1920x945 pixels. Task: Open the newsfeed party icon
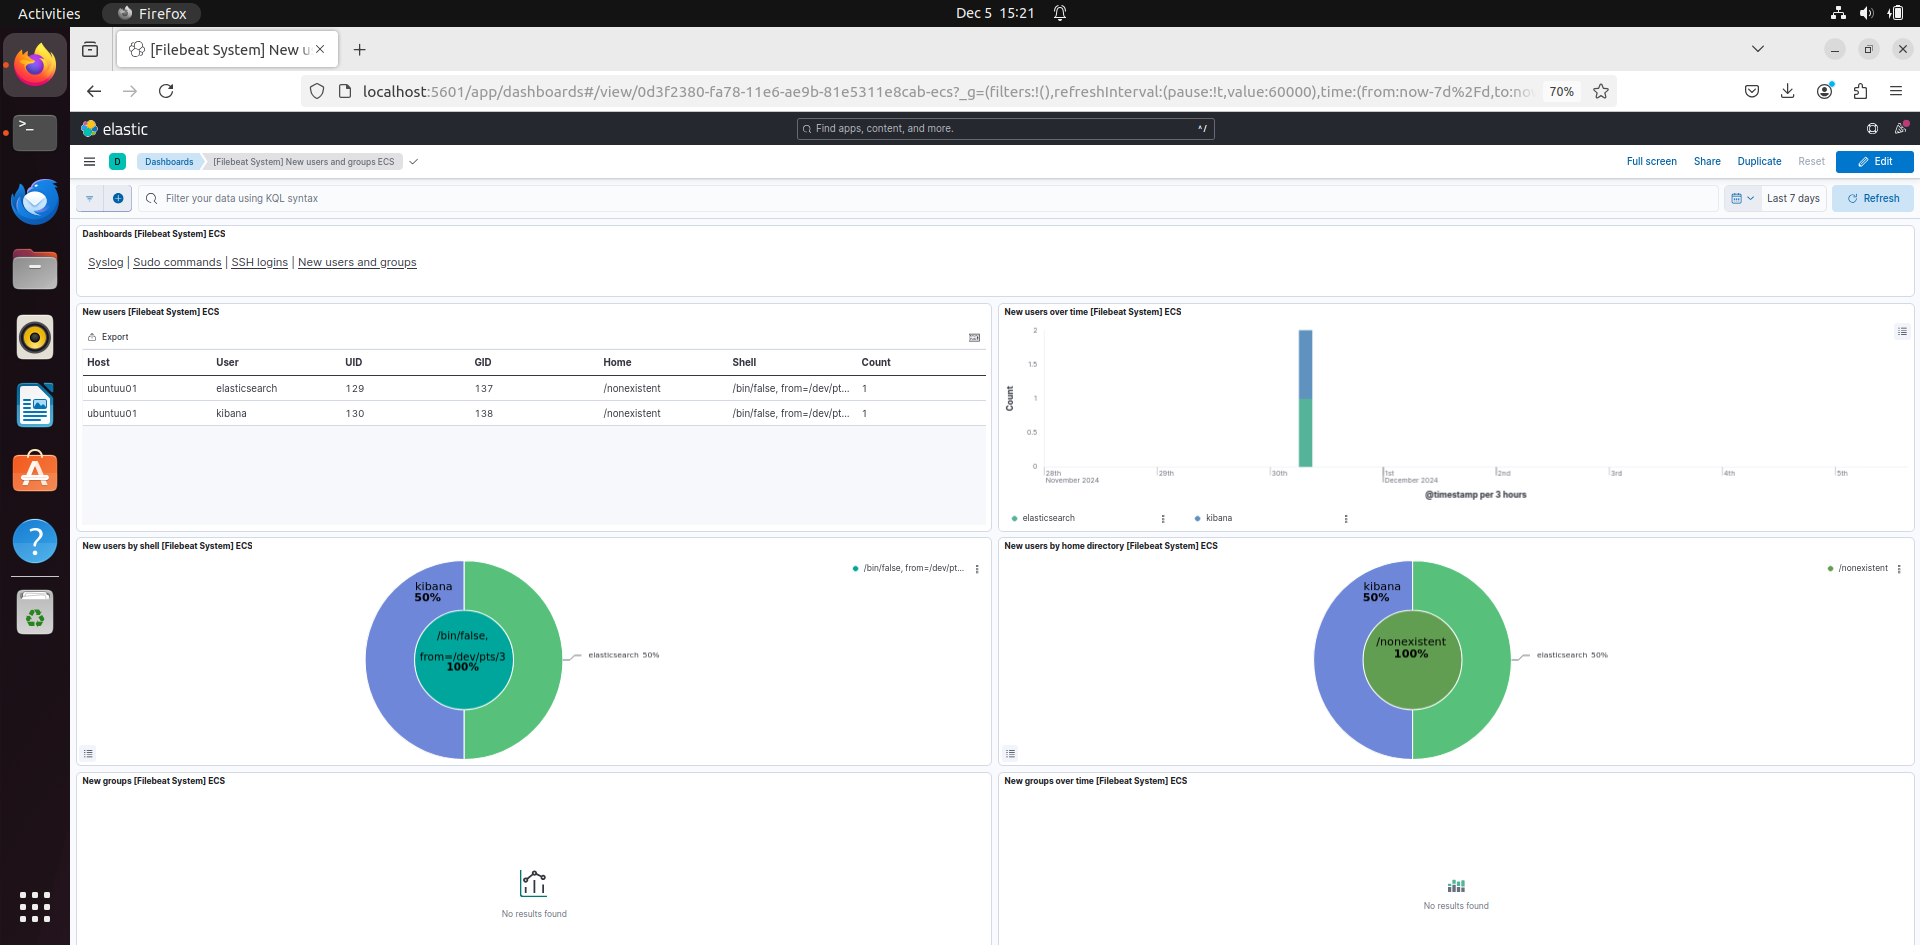click(1900, 129)
